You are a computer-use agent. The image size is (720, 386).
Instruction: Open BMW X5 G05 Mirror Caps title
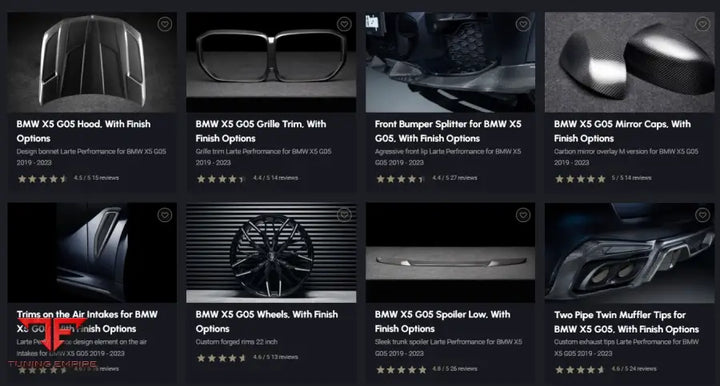tap(622, 131)
